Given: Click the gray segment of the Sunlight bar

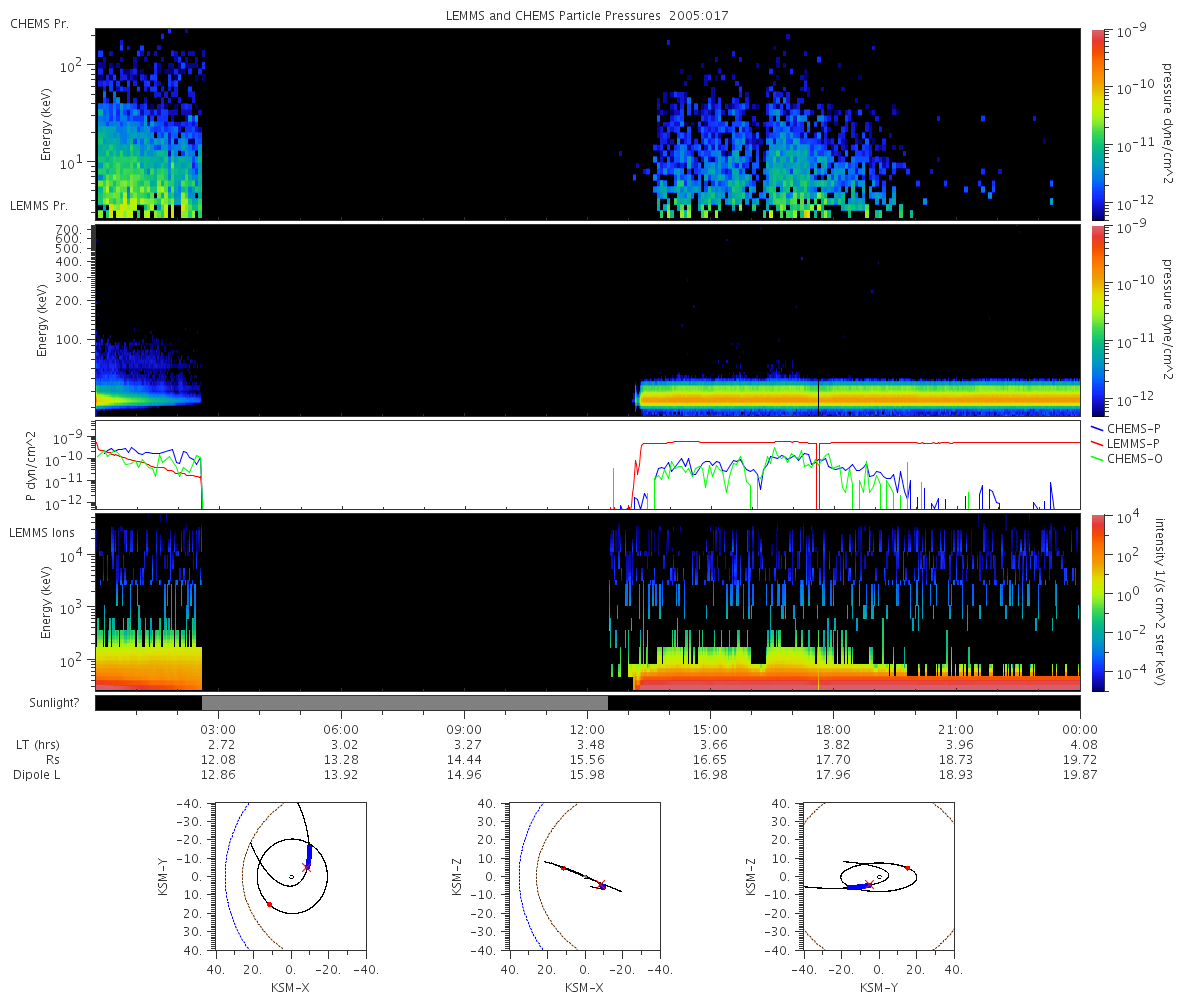Looking at the screenshot, I should [405, 703].
